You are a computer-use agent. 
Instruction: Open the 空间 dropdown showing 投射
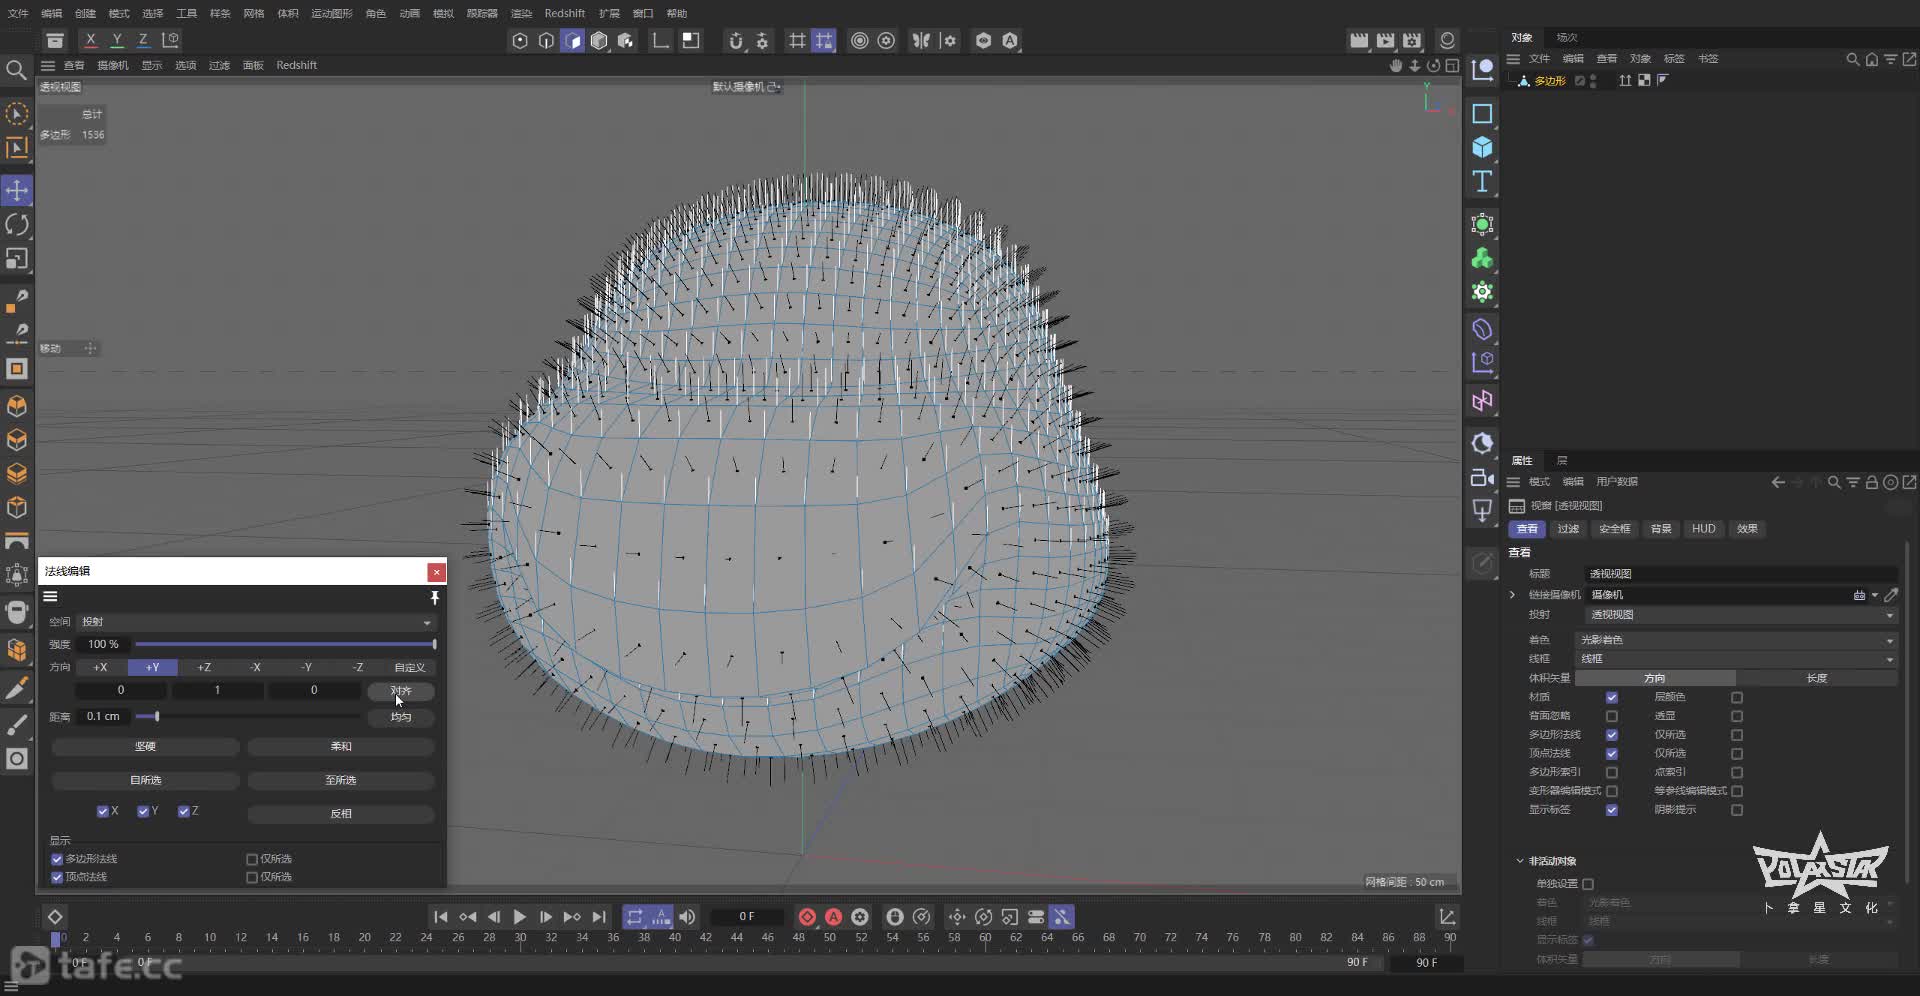256,622
